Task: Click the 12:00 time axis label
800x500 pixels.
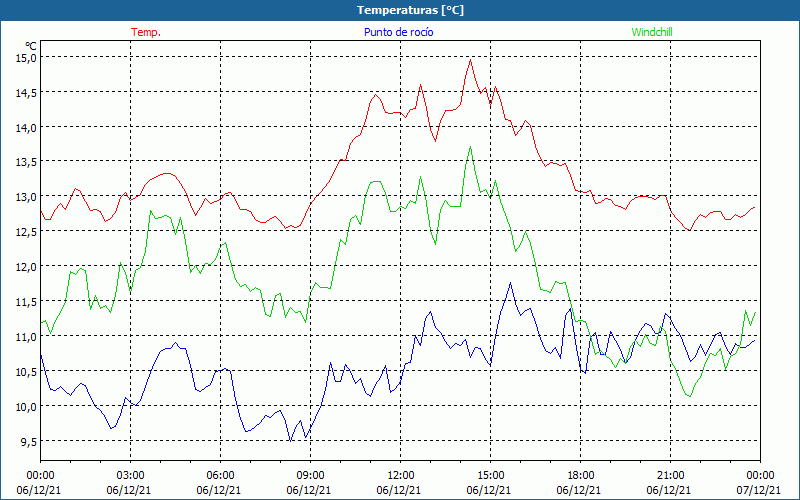Action: pyautogui.click(x=401, y=476)
